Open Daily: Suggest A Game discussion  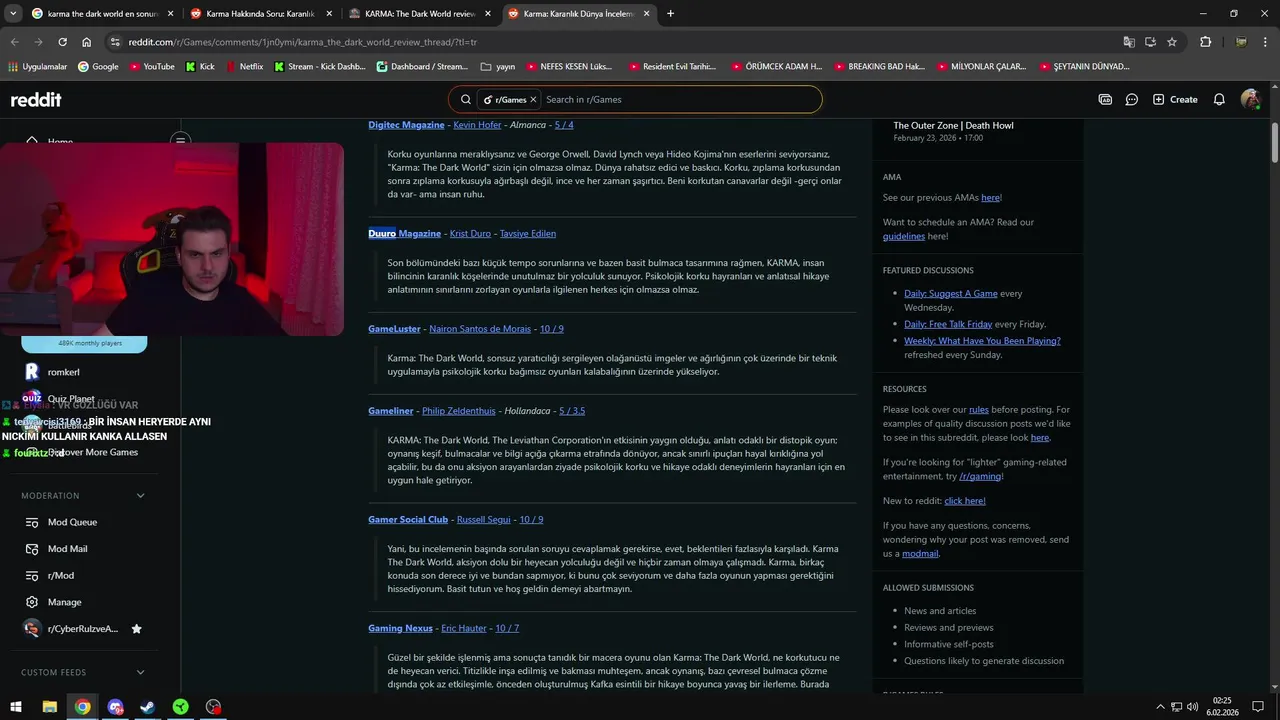951,294
